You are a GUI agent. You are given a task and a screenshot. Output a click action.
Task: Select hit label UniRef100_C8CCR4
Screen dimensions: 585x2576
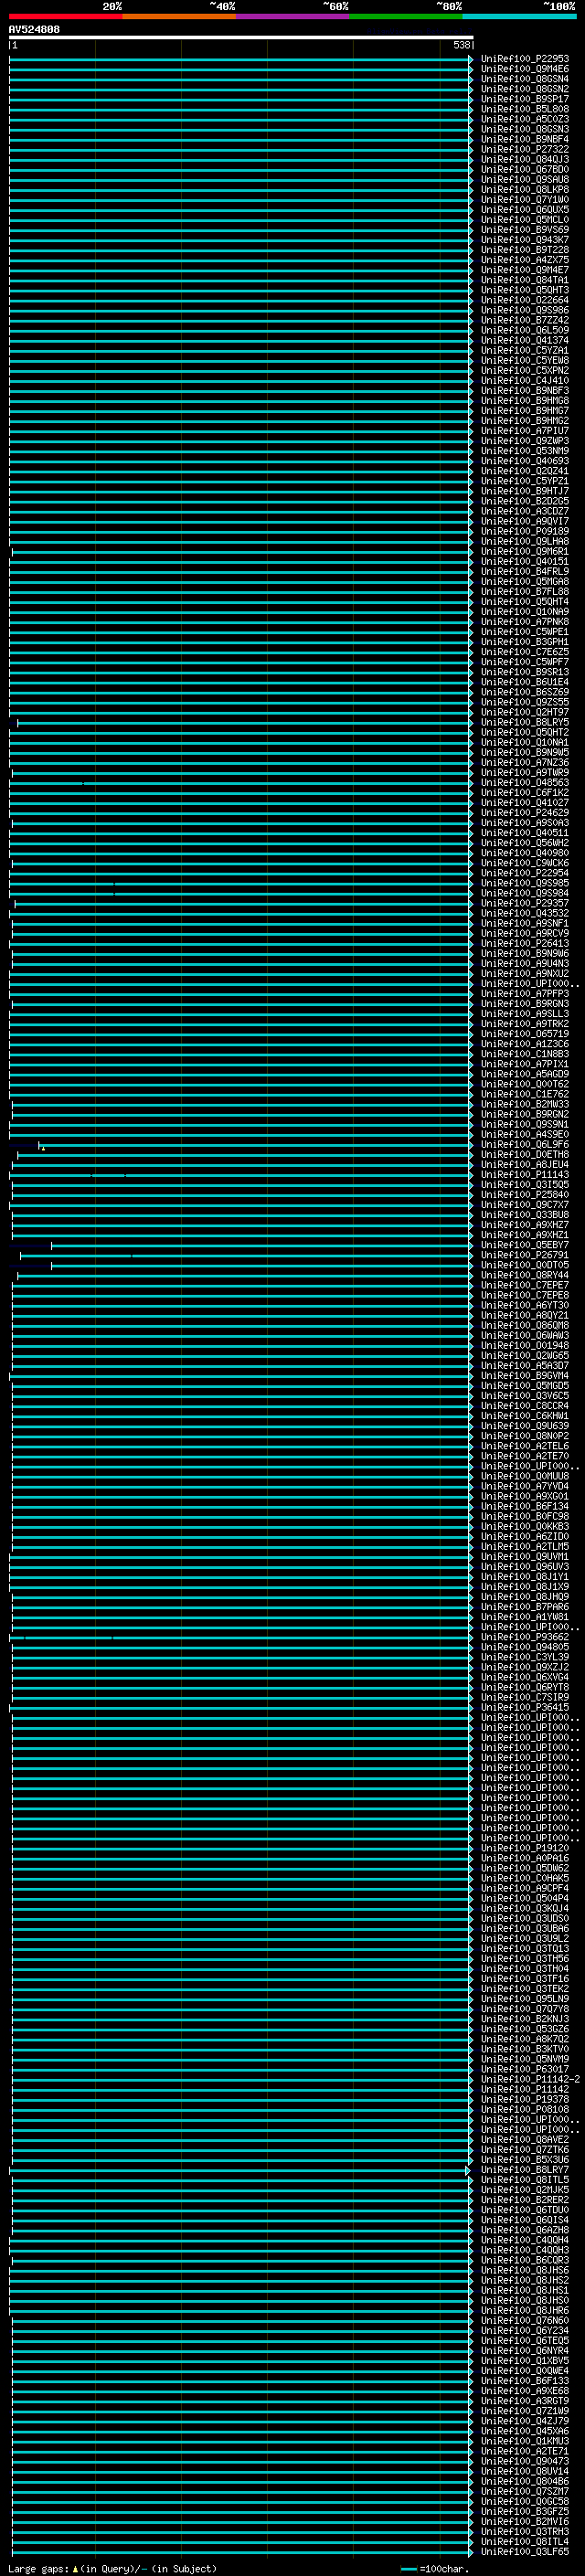(x=524, y=1406)
